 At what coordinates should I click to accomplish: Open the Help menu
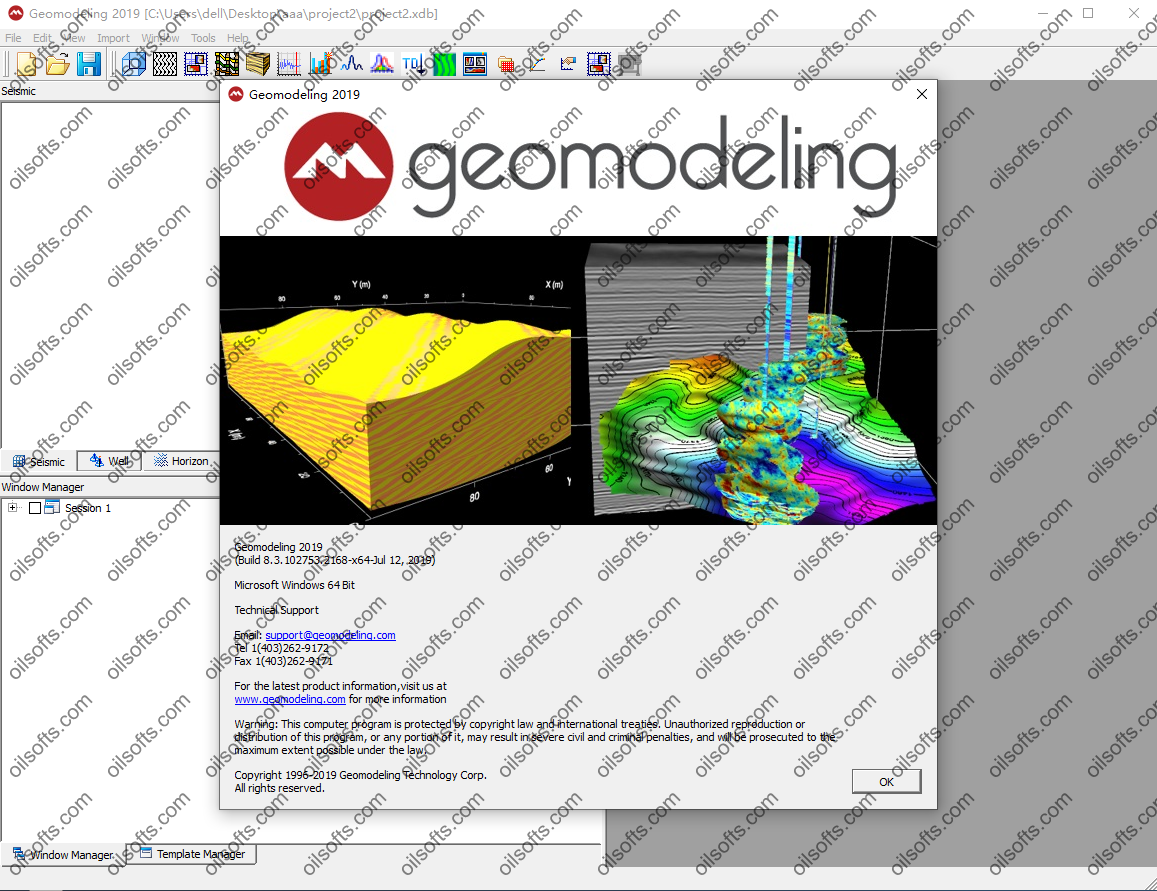pyautogui.click(x=238, y=38)
